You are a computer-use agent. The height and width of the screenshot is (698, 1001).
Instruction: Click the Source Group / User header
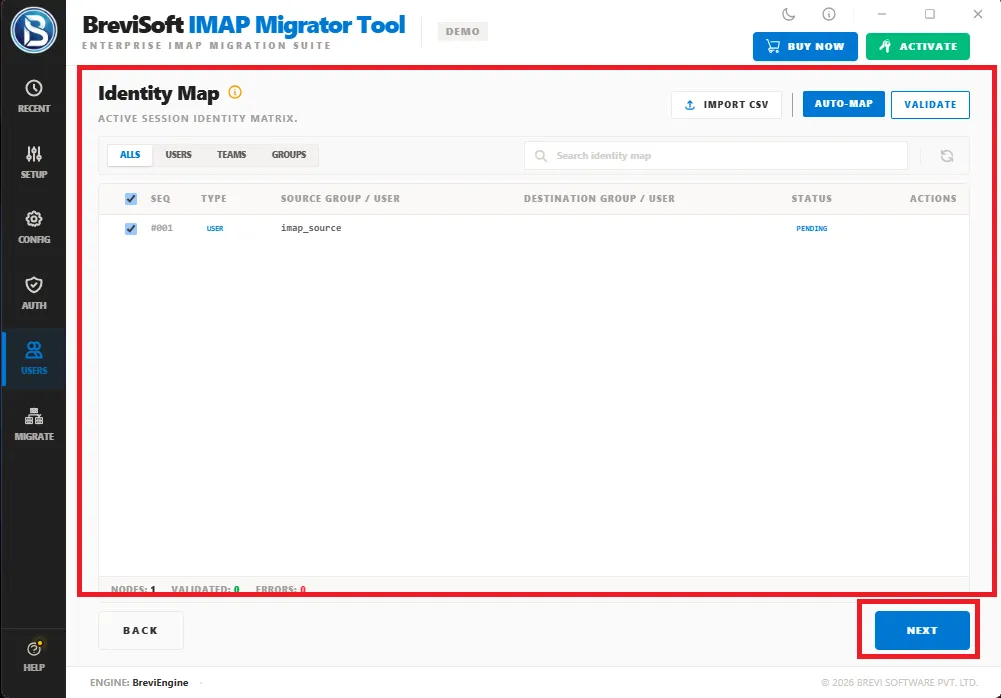click(x=340, y=199)
